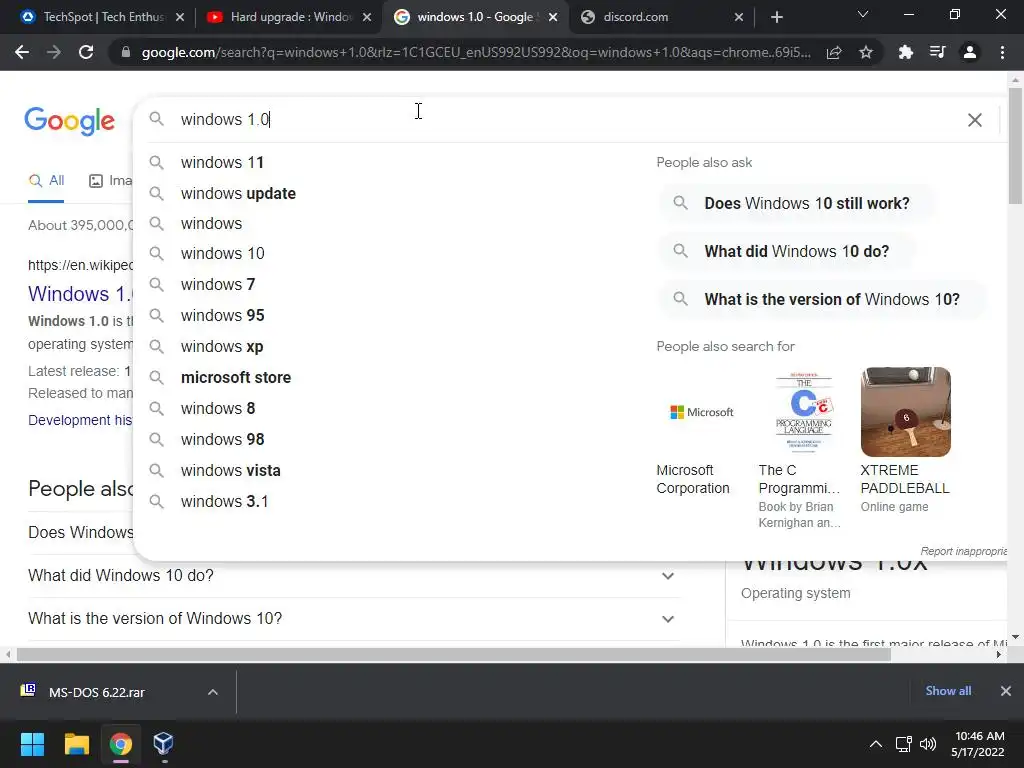Close the windows 1.0 Google tab
Image resolution: width=1024 pixels, height=768 pixels.
click(553, 17)
